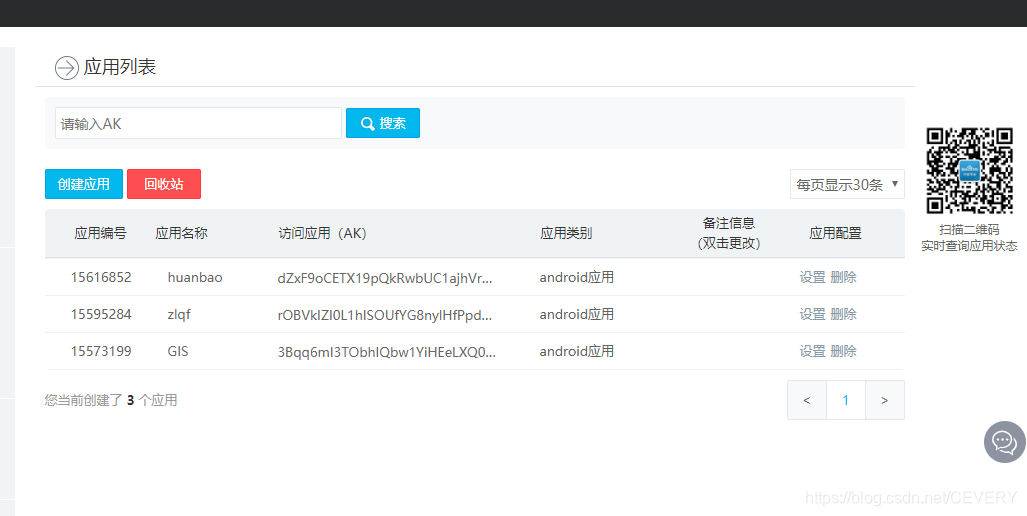Screen dimensions: 1027x516
Task: Click the 应用类别 column header
Action: click(x=566, y=233)
